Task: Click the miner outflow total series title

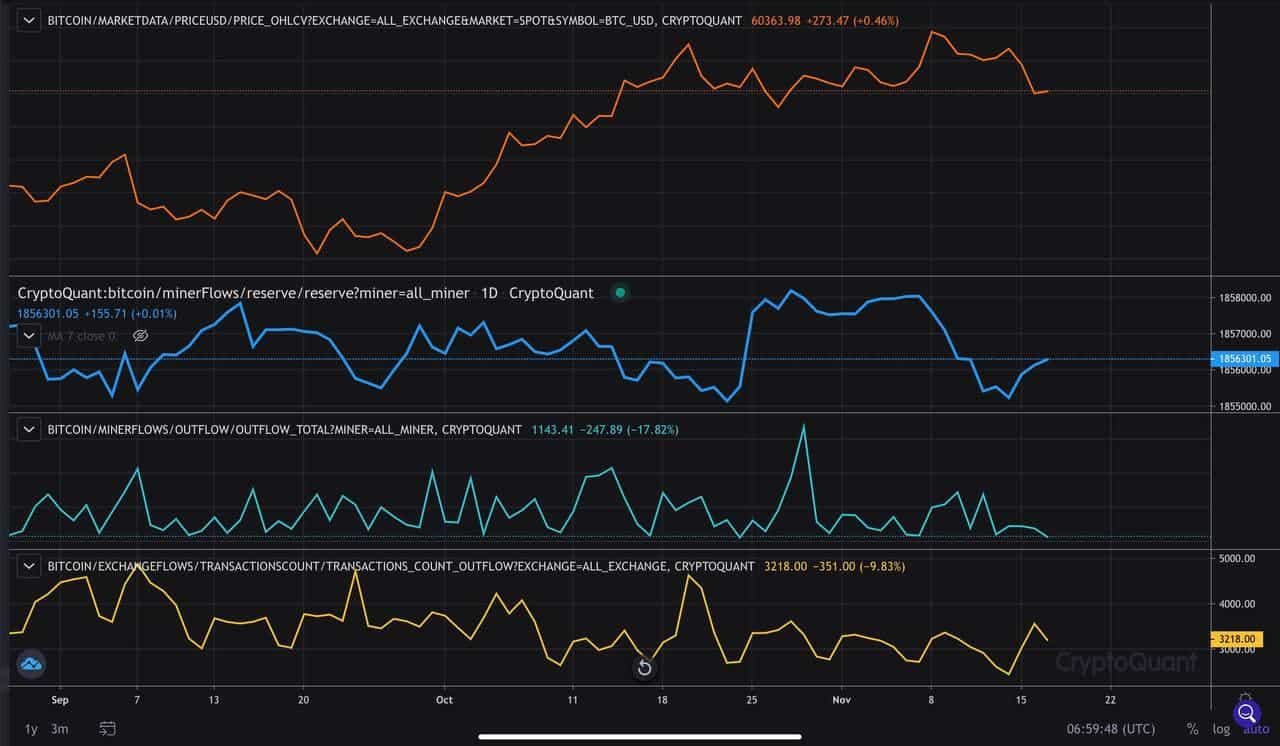Action: coord(284,429)
